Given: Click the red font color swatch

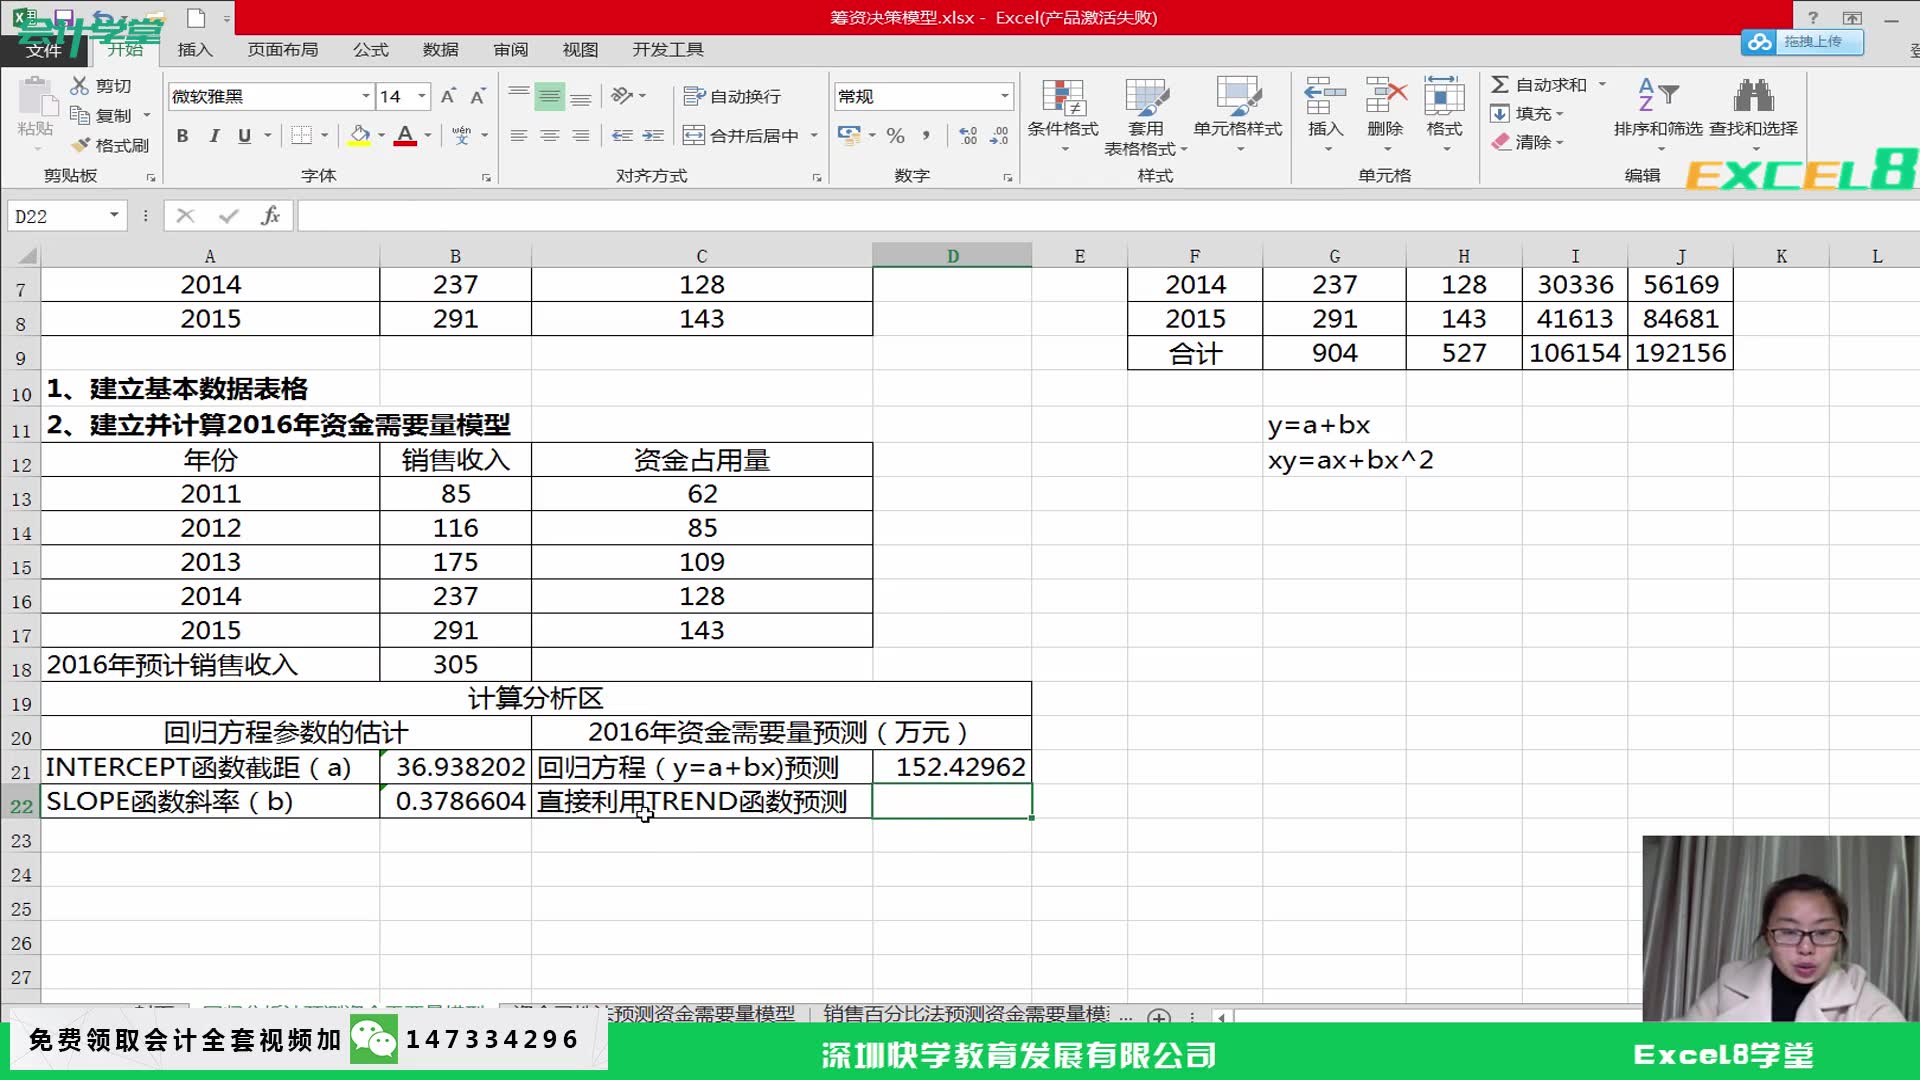Looking at the screenshot, I should coord(407,144).
